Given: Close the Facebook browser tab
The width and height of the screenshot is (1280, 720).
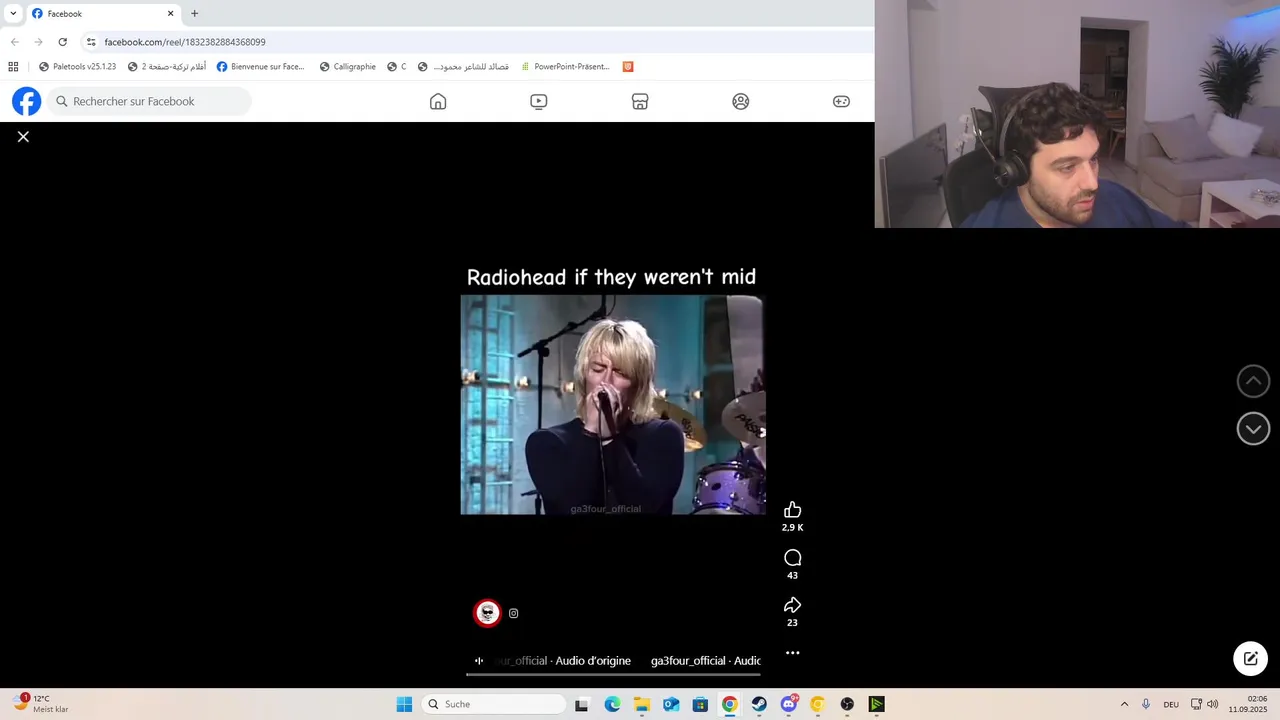Looking at the screenshot, I should click(x=170, y=14).
